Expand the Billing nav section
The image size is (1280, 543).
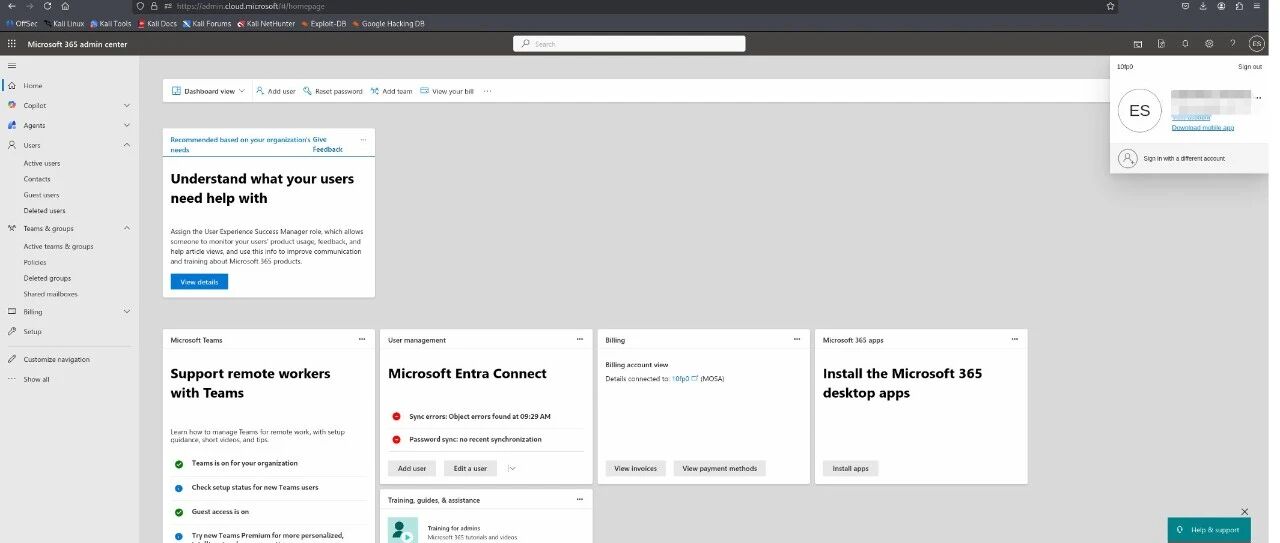126,311
